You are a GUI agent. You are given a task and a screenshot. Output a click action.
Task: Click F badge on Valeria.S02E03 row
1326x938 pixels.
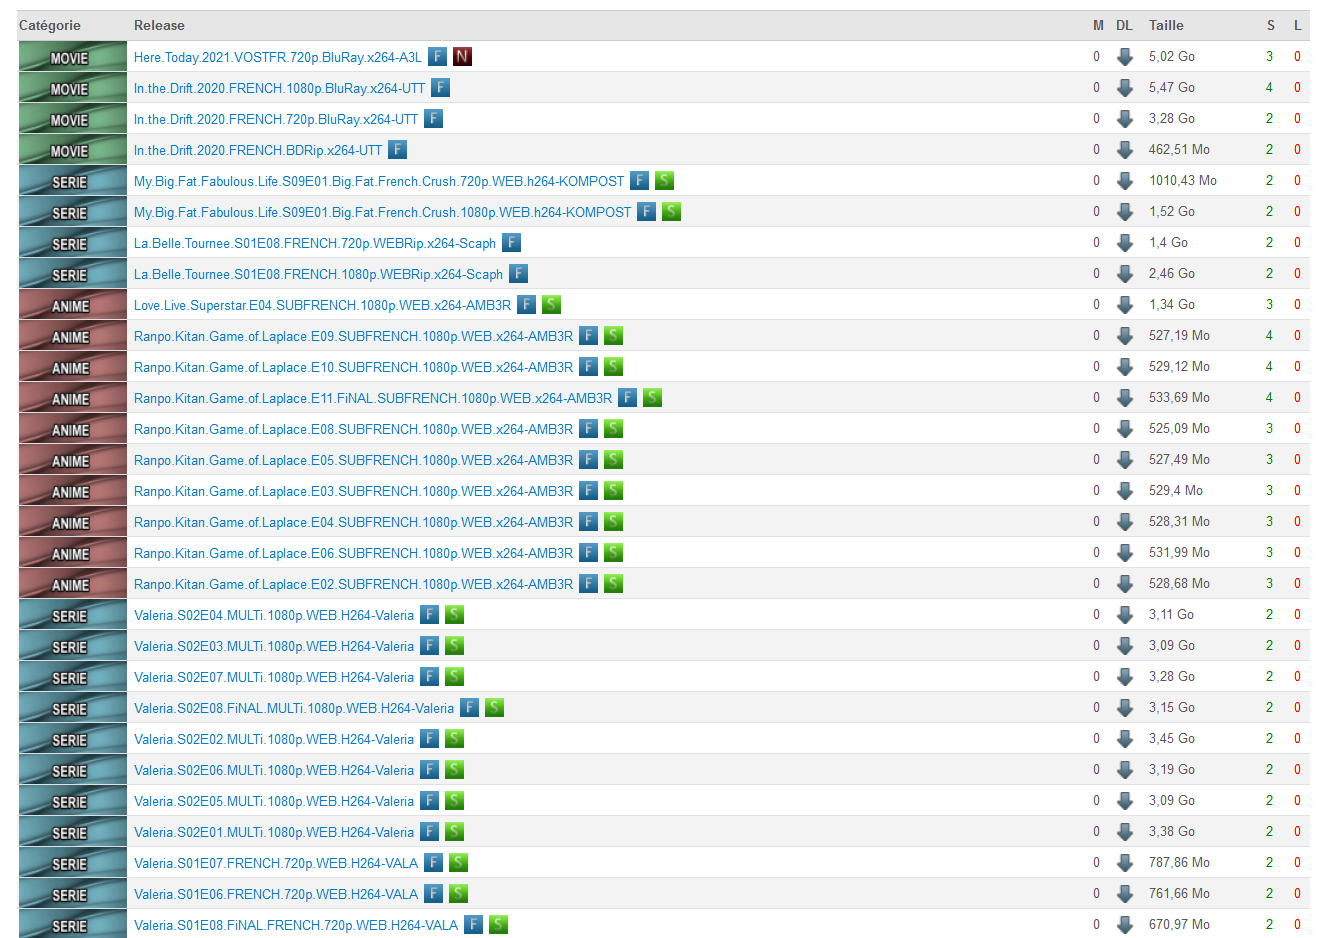pyautogui.click(x=429, y=646)
